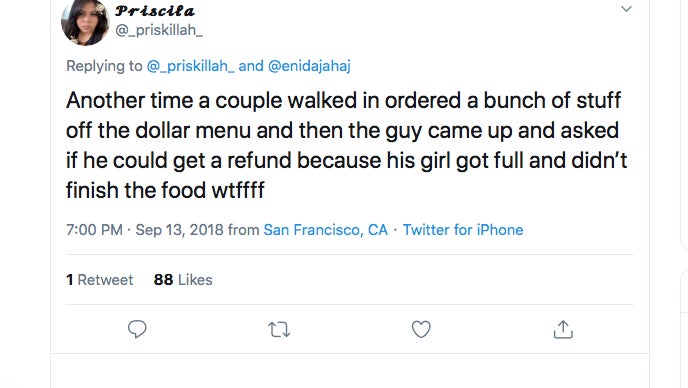This screenshot has width=688, height=388.
Task: Expand the tweet options chevron
Action: (x=626, y=9)
